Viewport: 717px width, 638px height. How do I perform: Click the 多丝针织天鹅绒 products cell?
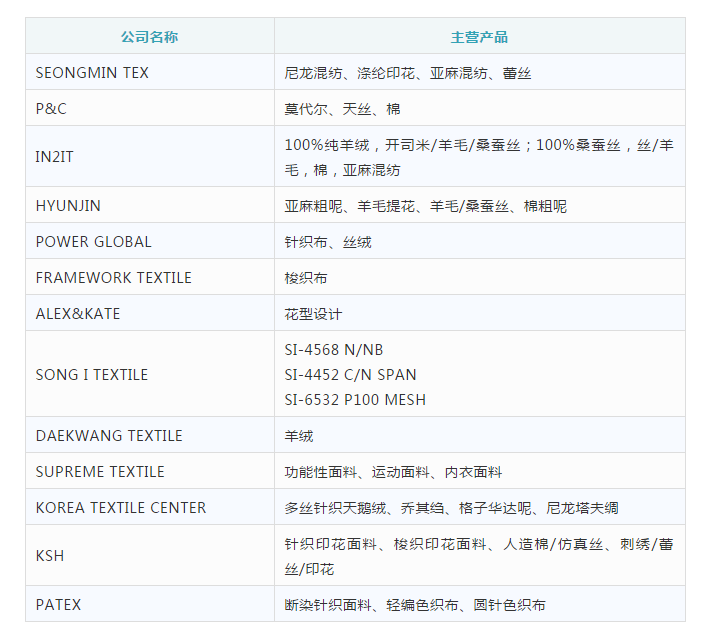click(479, 507)
